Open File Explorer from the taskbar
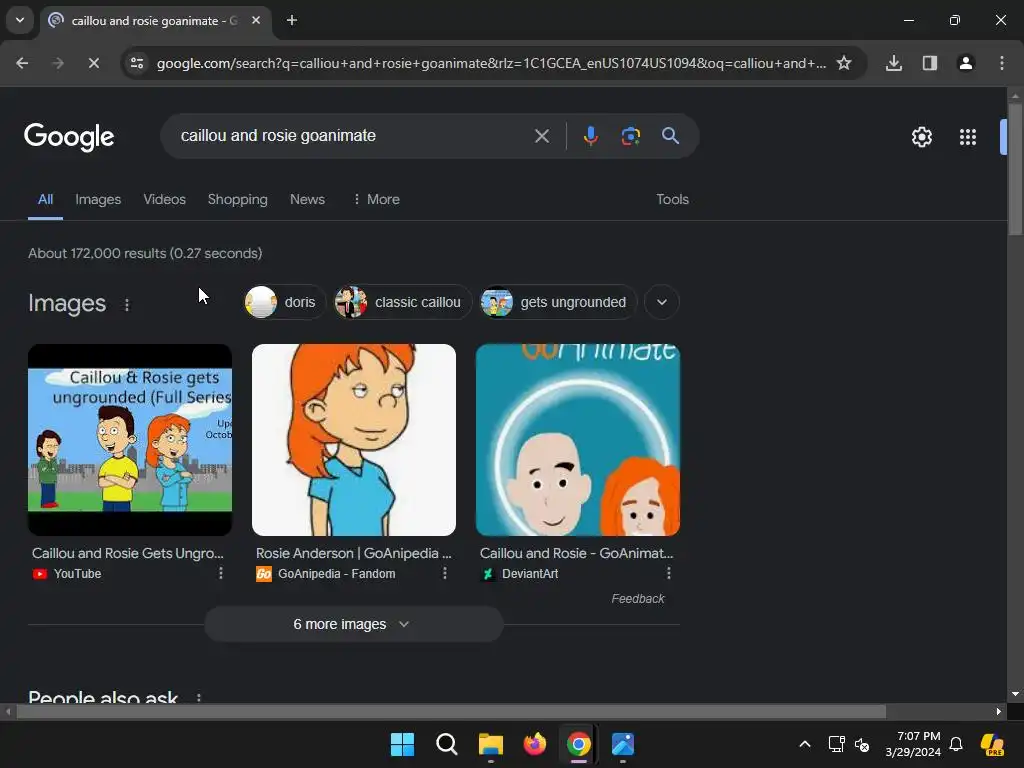The width and height of the screenshot is (1024, 768). 490,744
